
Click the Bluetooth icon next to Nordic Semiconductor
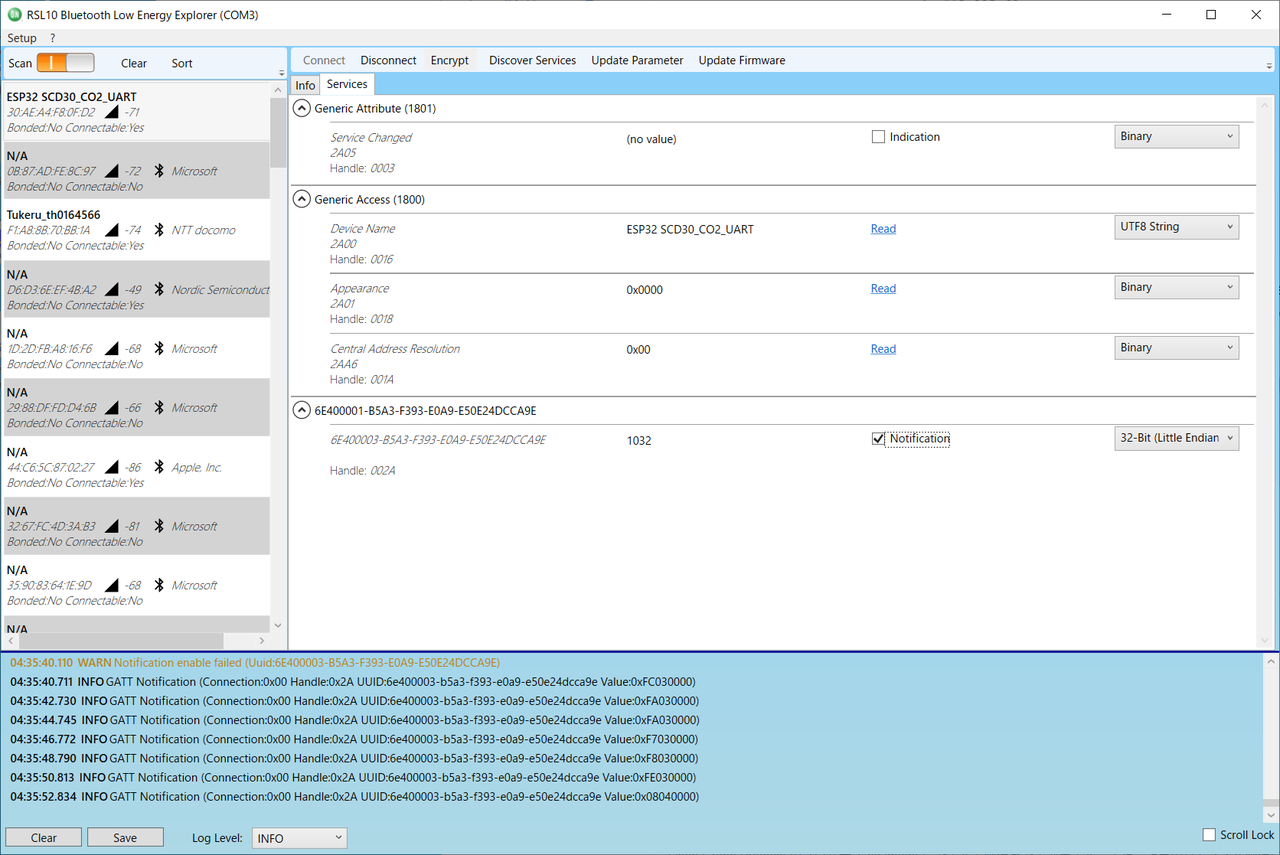coord(158,290)
